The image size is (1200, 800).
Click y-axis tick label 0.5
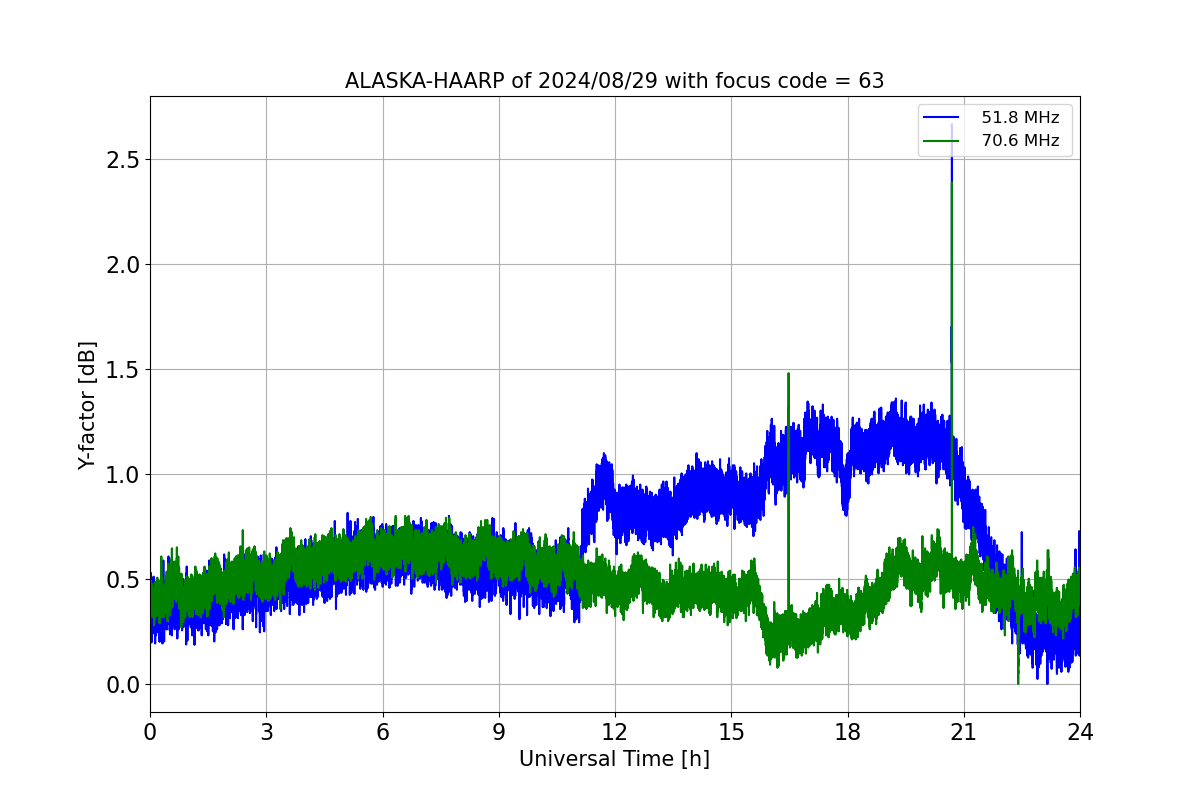pyautogui.click(x=123, y=580)
